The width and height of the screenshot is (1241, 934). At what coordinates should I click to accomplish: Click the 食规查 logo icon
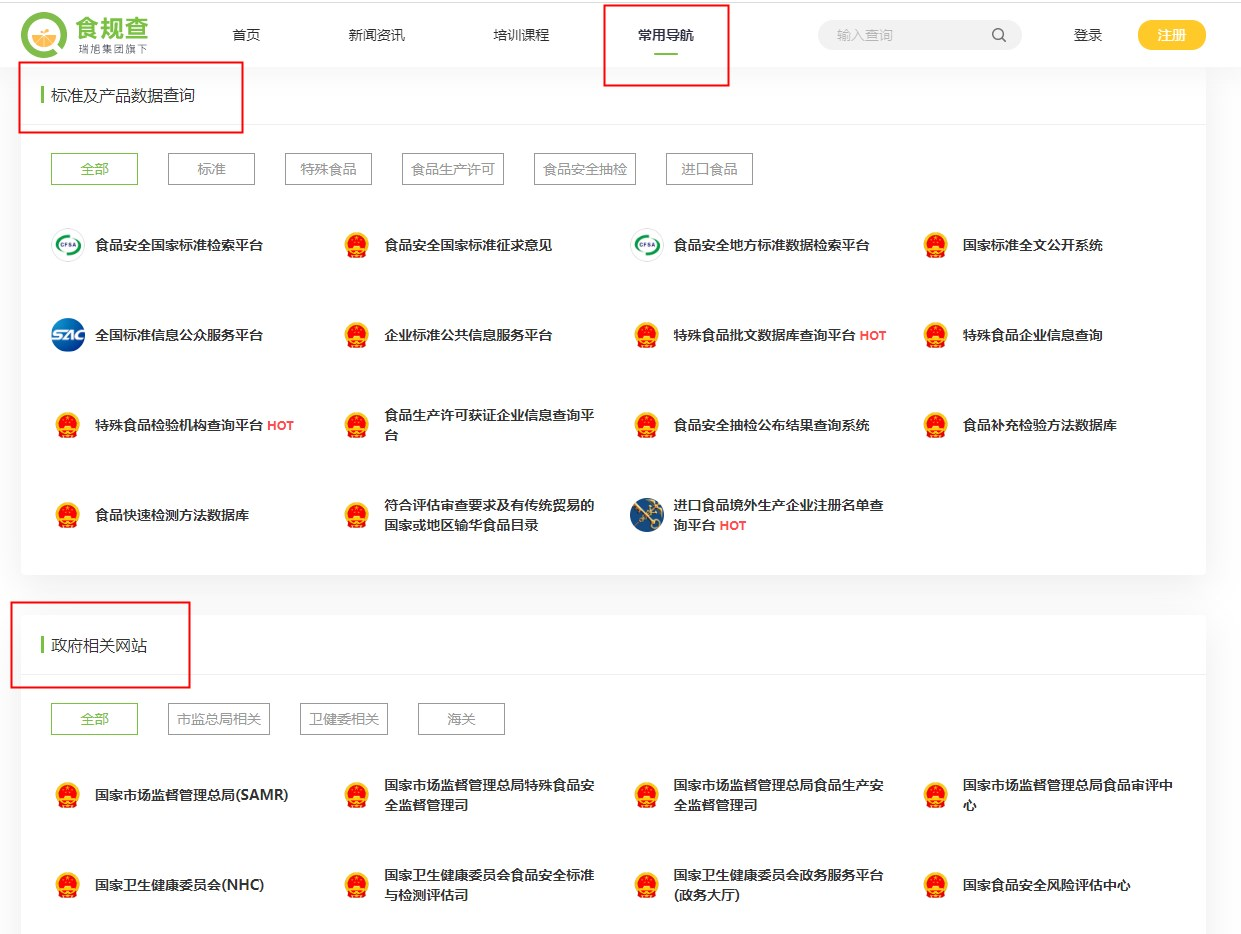click(x=44, y=35)
